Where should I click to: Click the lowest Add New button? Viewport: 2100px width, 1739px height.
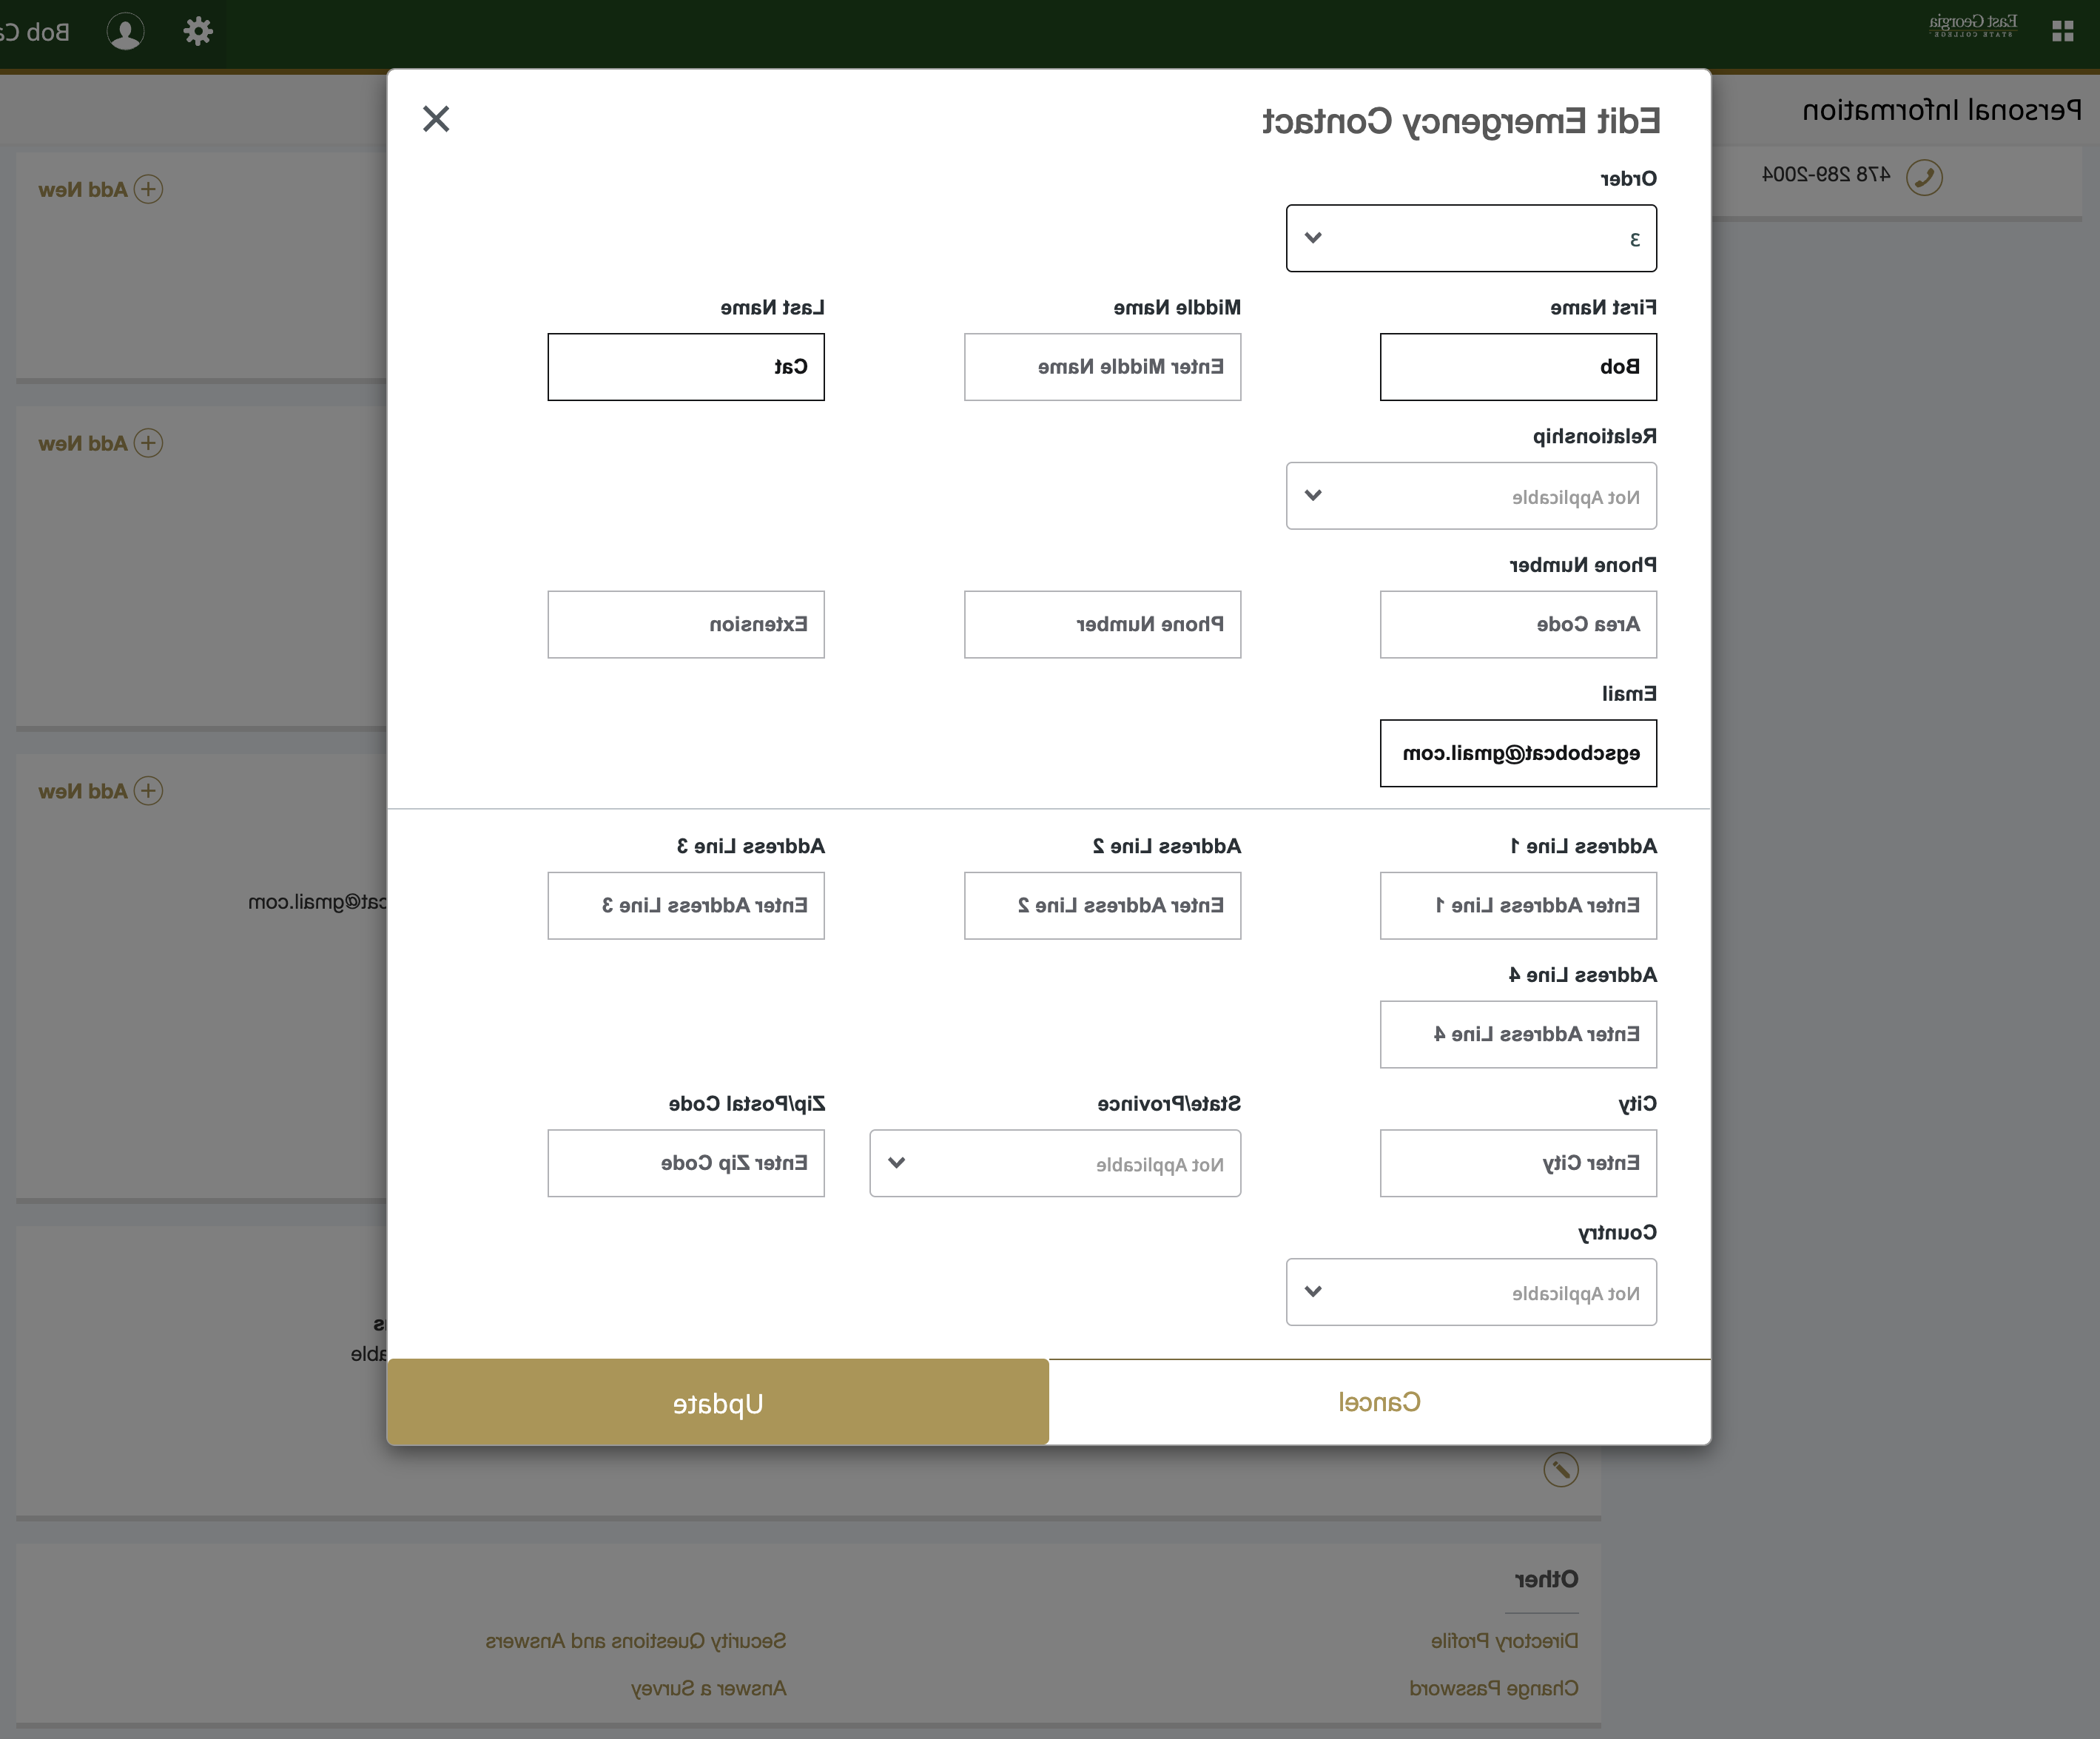pyautogui.click(x=100, y=791)
